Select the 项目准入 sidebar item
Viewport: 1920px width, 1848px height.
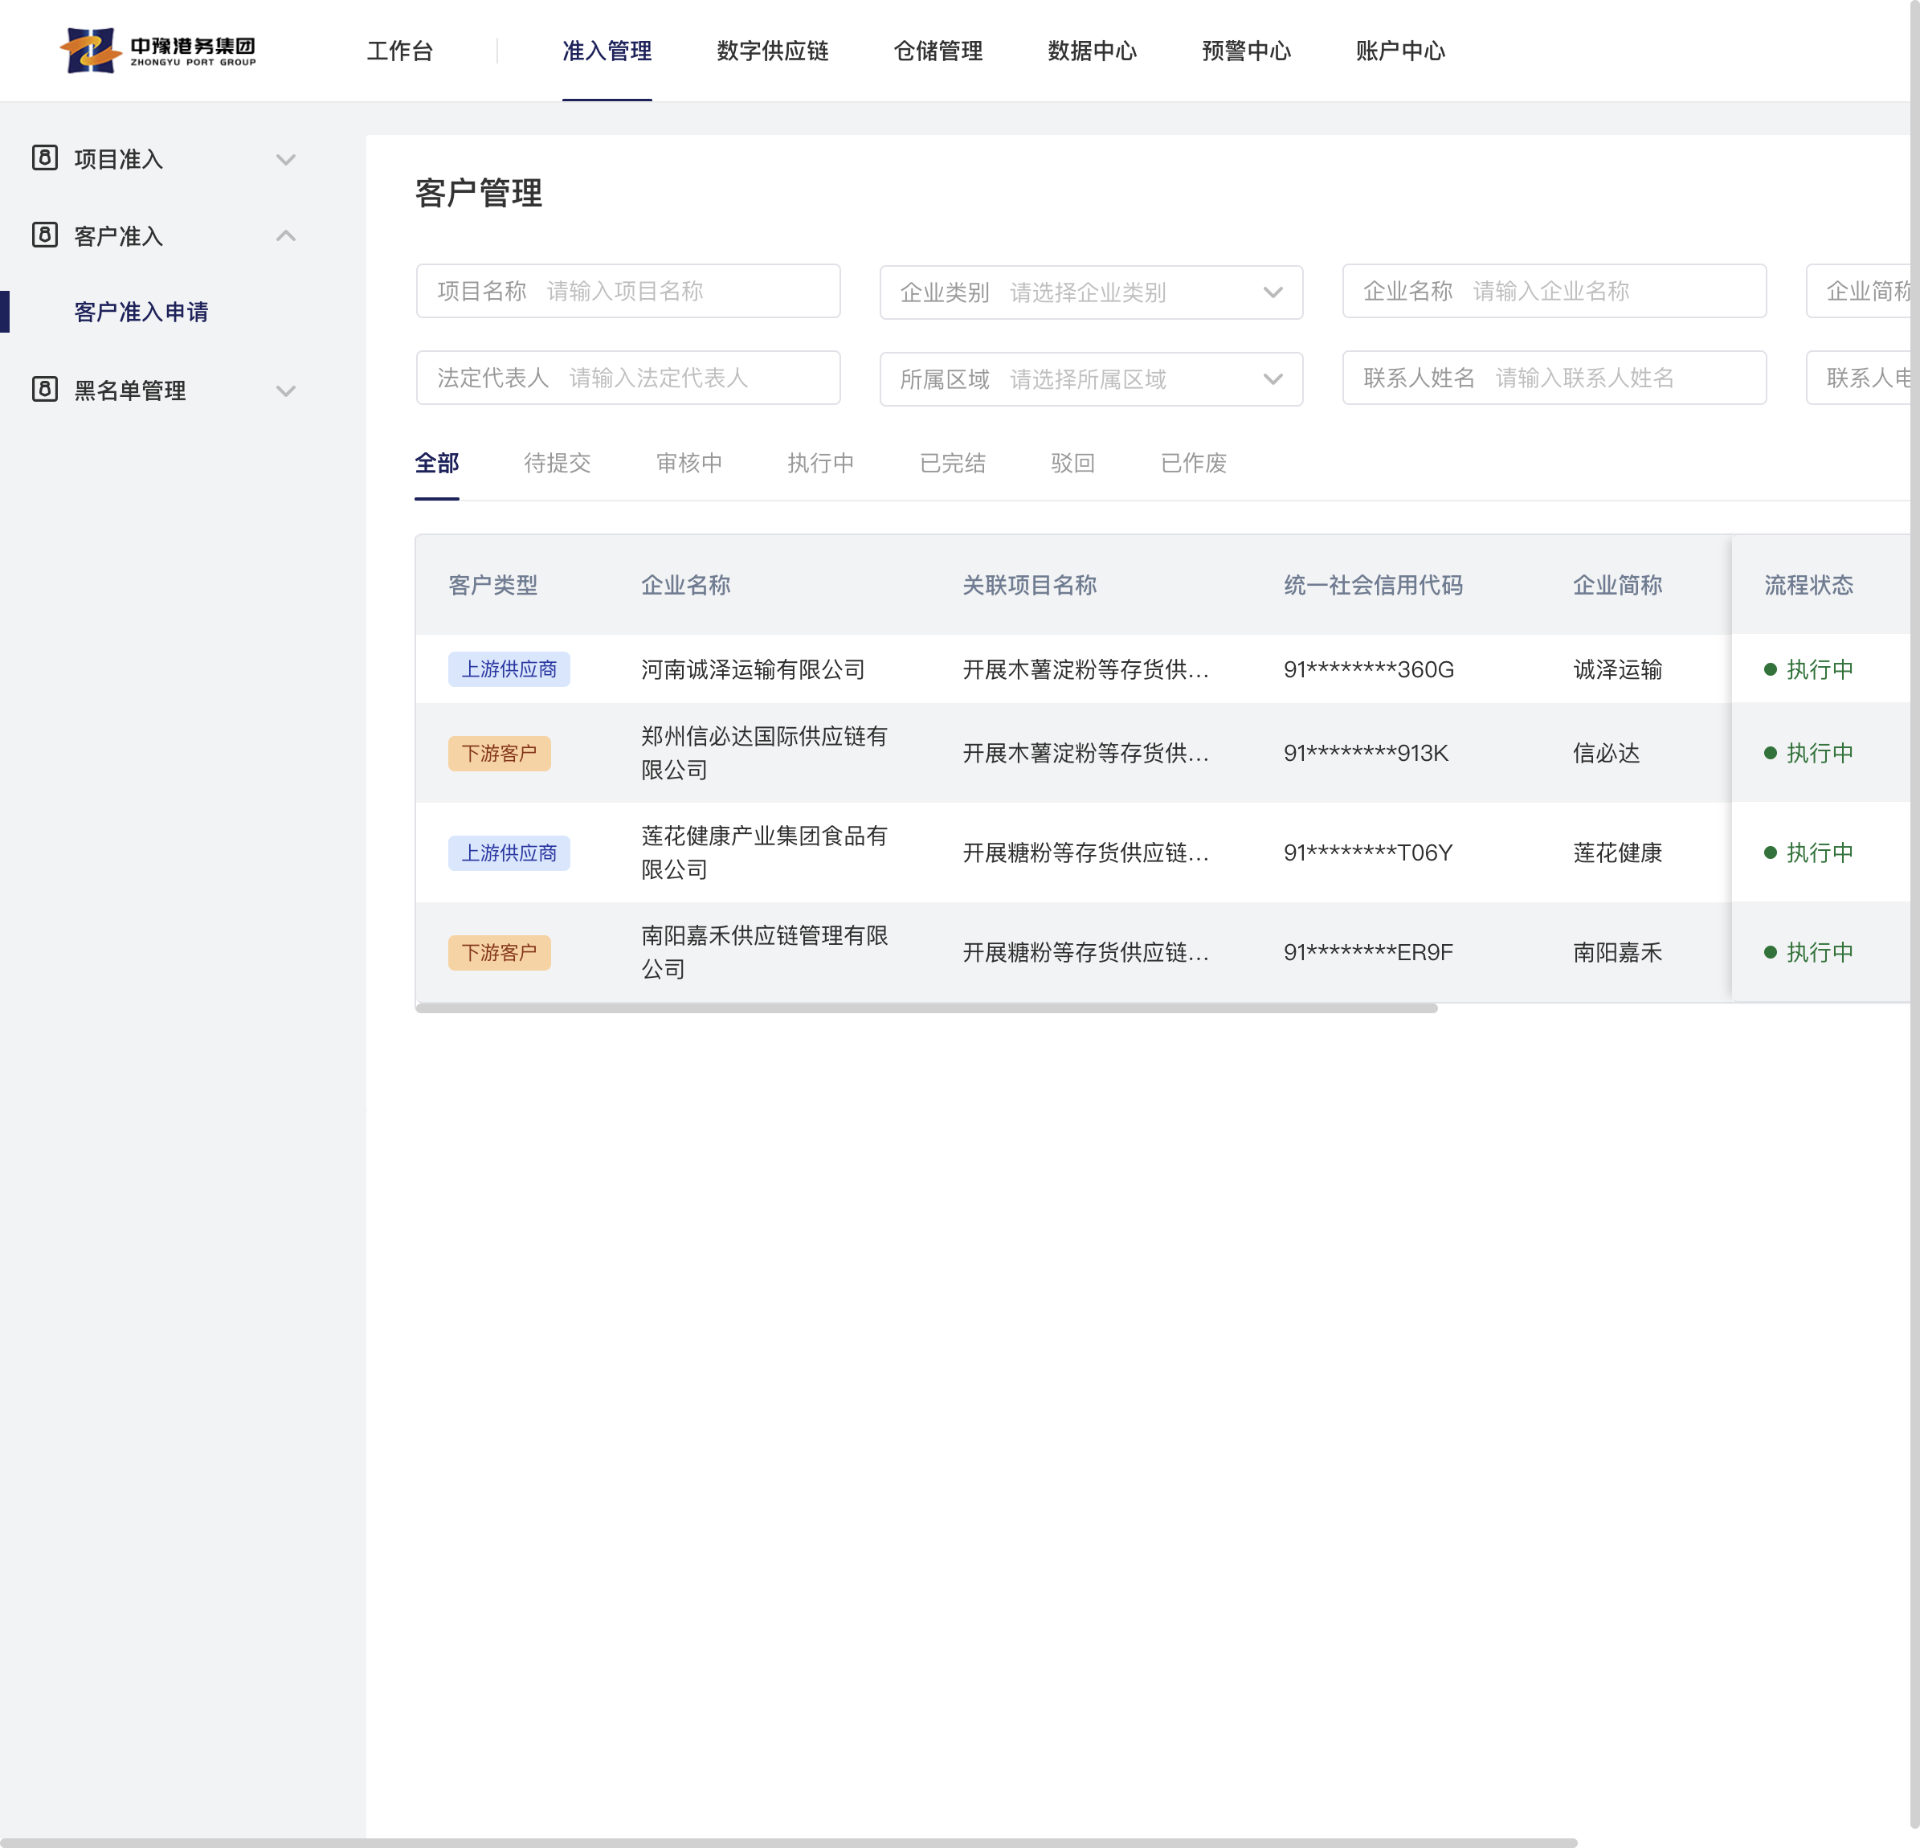tap(118, 159)
